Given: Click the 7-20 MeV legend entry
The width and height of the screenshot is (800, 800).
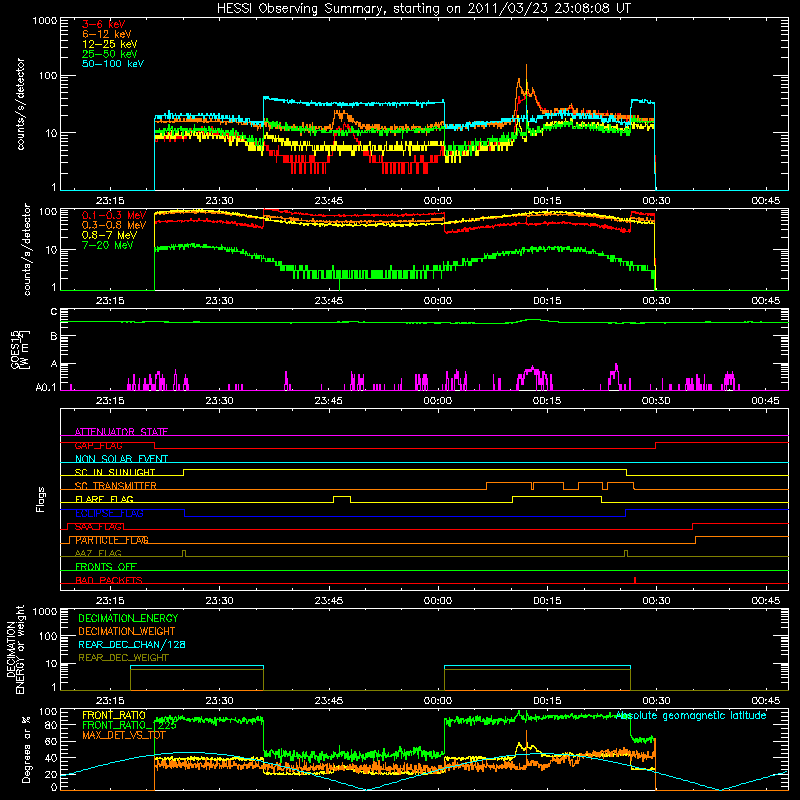Looking at the screenshot, I should pos(108,245).
